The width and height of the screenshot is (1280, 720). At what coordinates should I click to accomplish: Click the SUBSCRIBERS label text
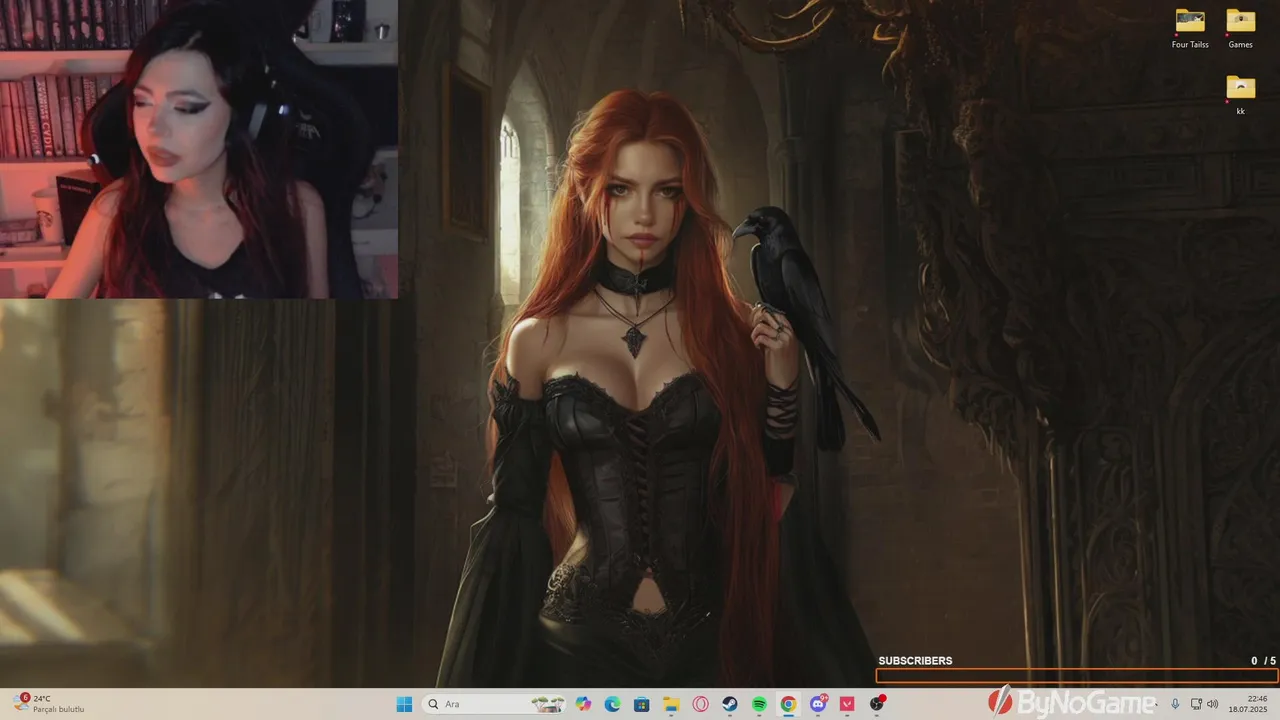pos(915,661)
